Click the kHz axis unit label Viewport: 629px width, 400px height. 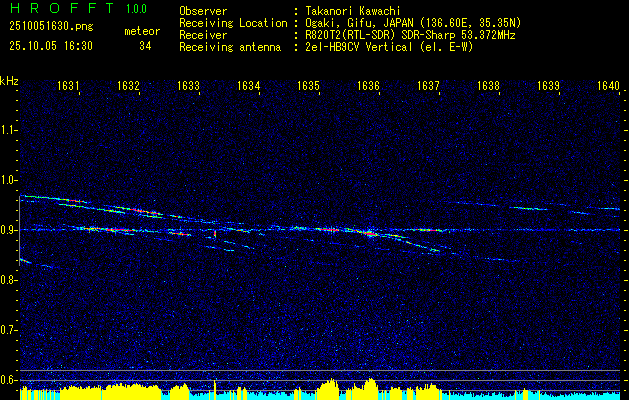tap(9, 81)
